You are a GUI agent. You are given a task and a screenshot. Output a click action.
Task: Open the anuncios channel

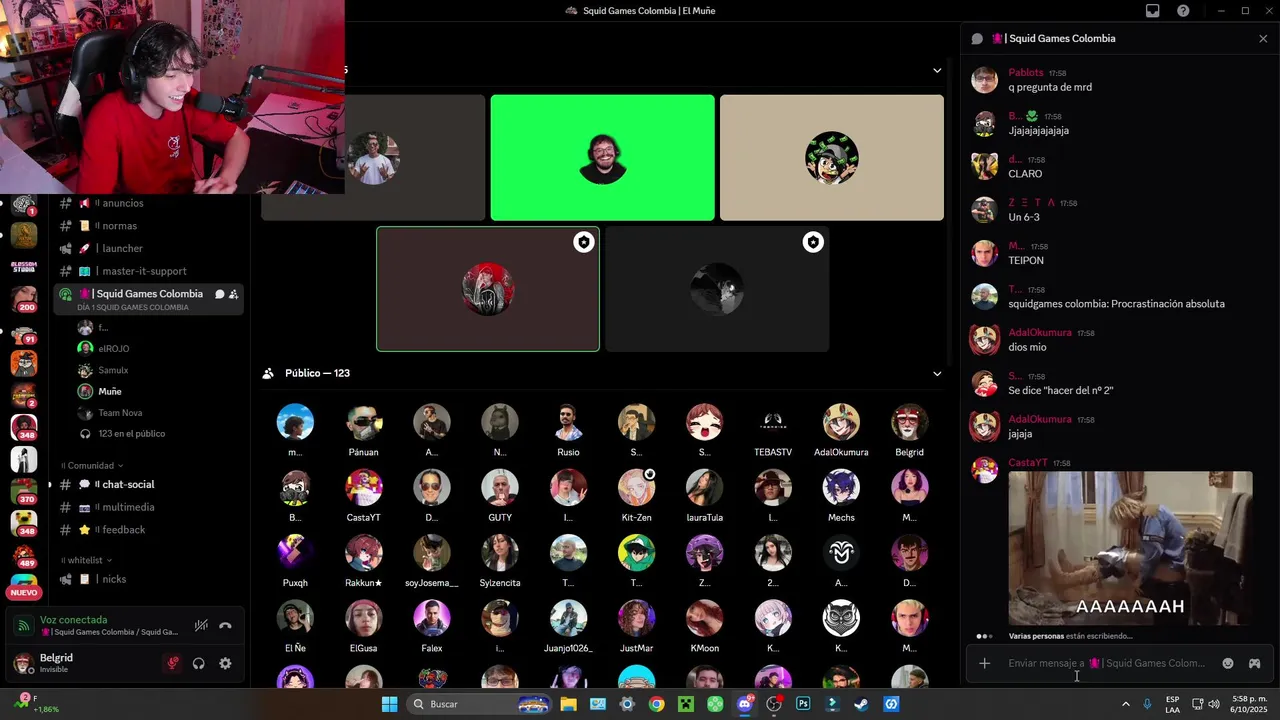tap(148, 203)
